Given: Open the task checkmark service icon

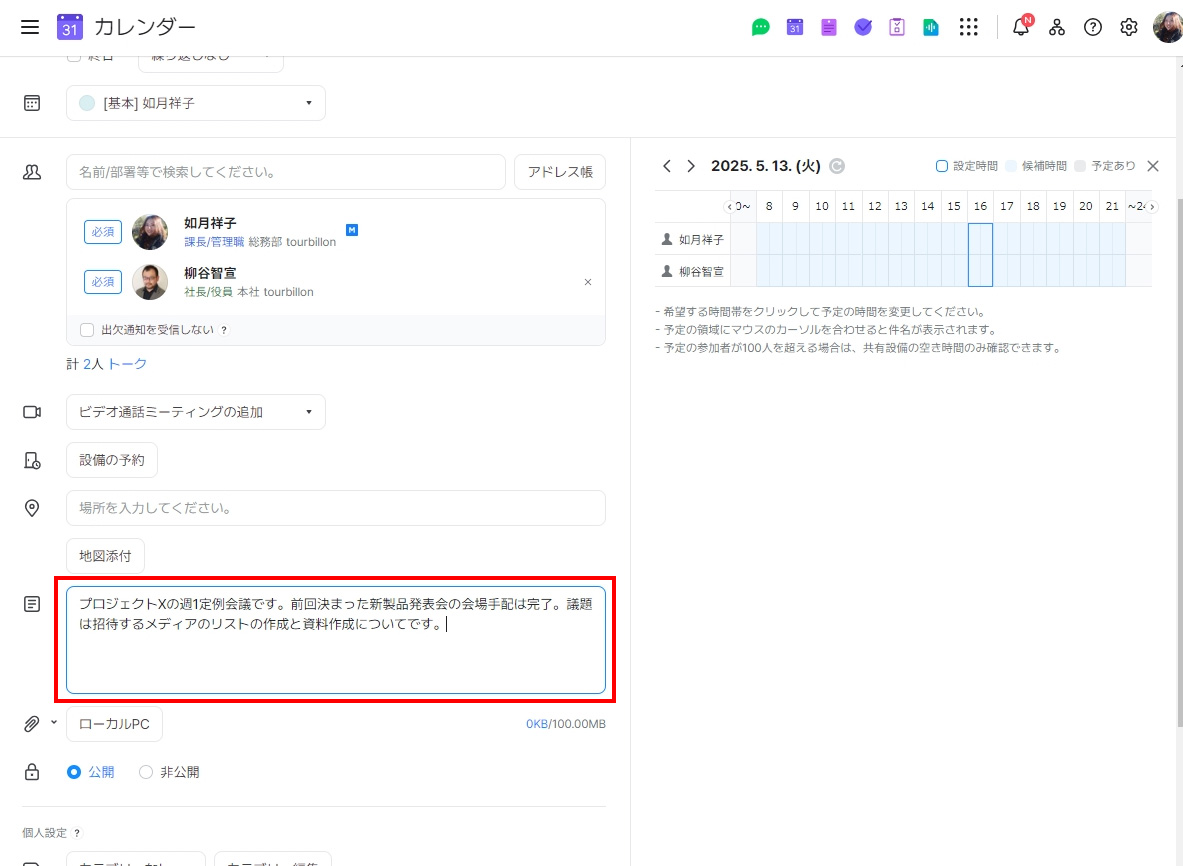Looking at the screenshot, I should click(862, 27).
